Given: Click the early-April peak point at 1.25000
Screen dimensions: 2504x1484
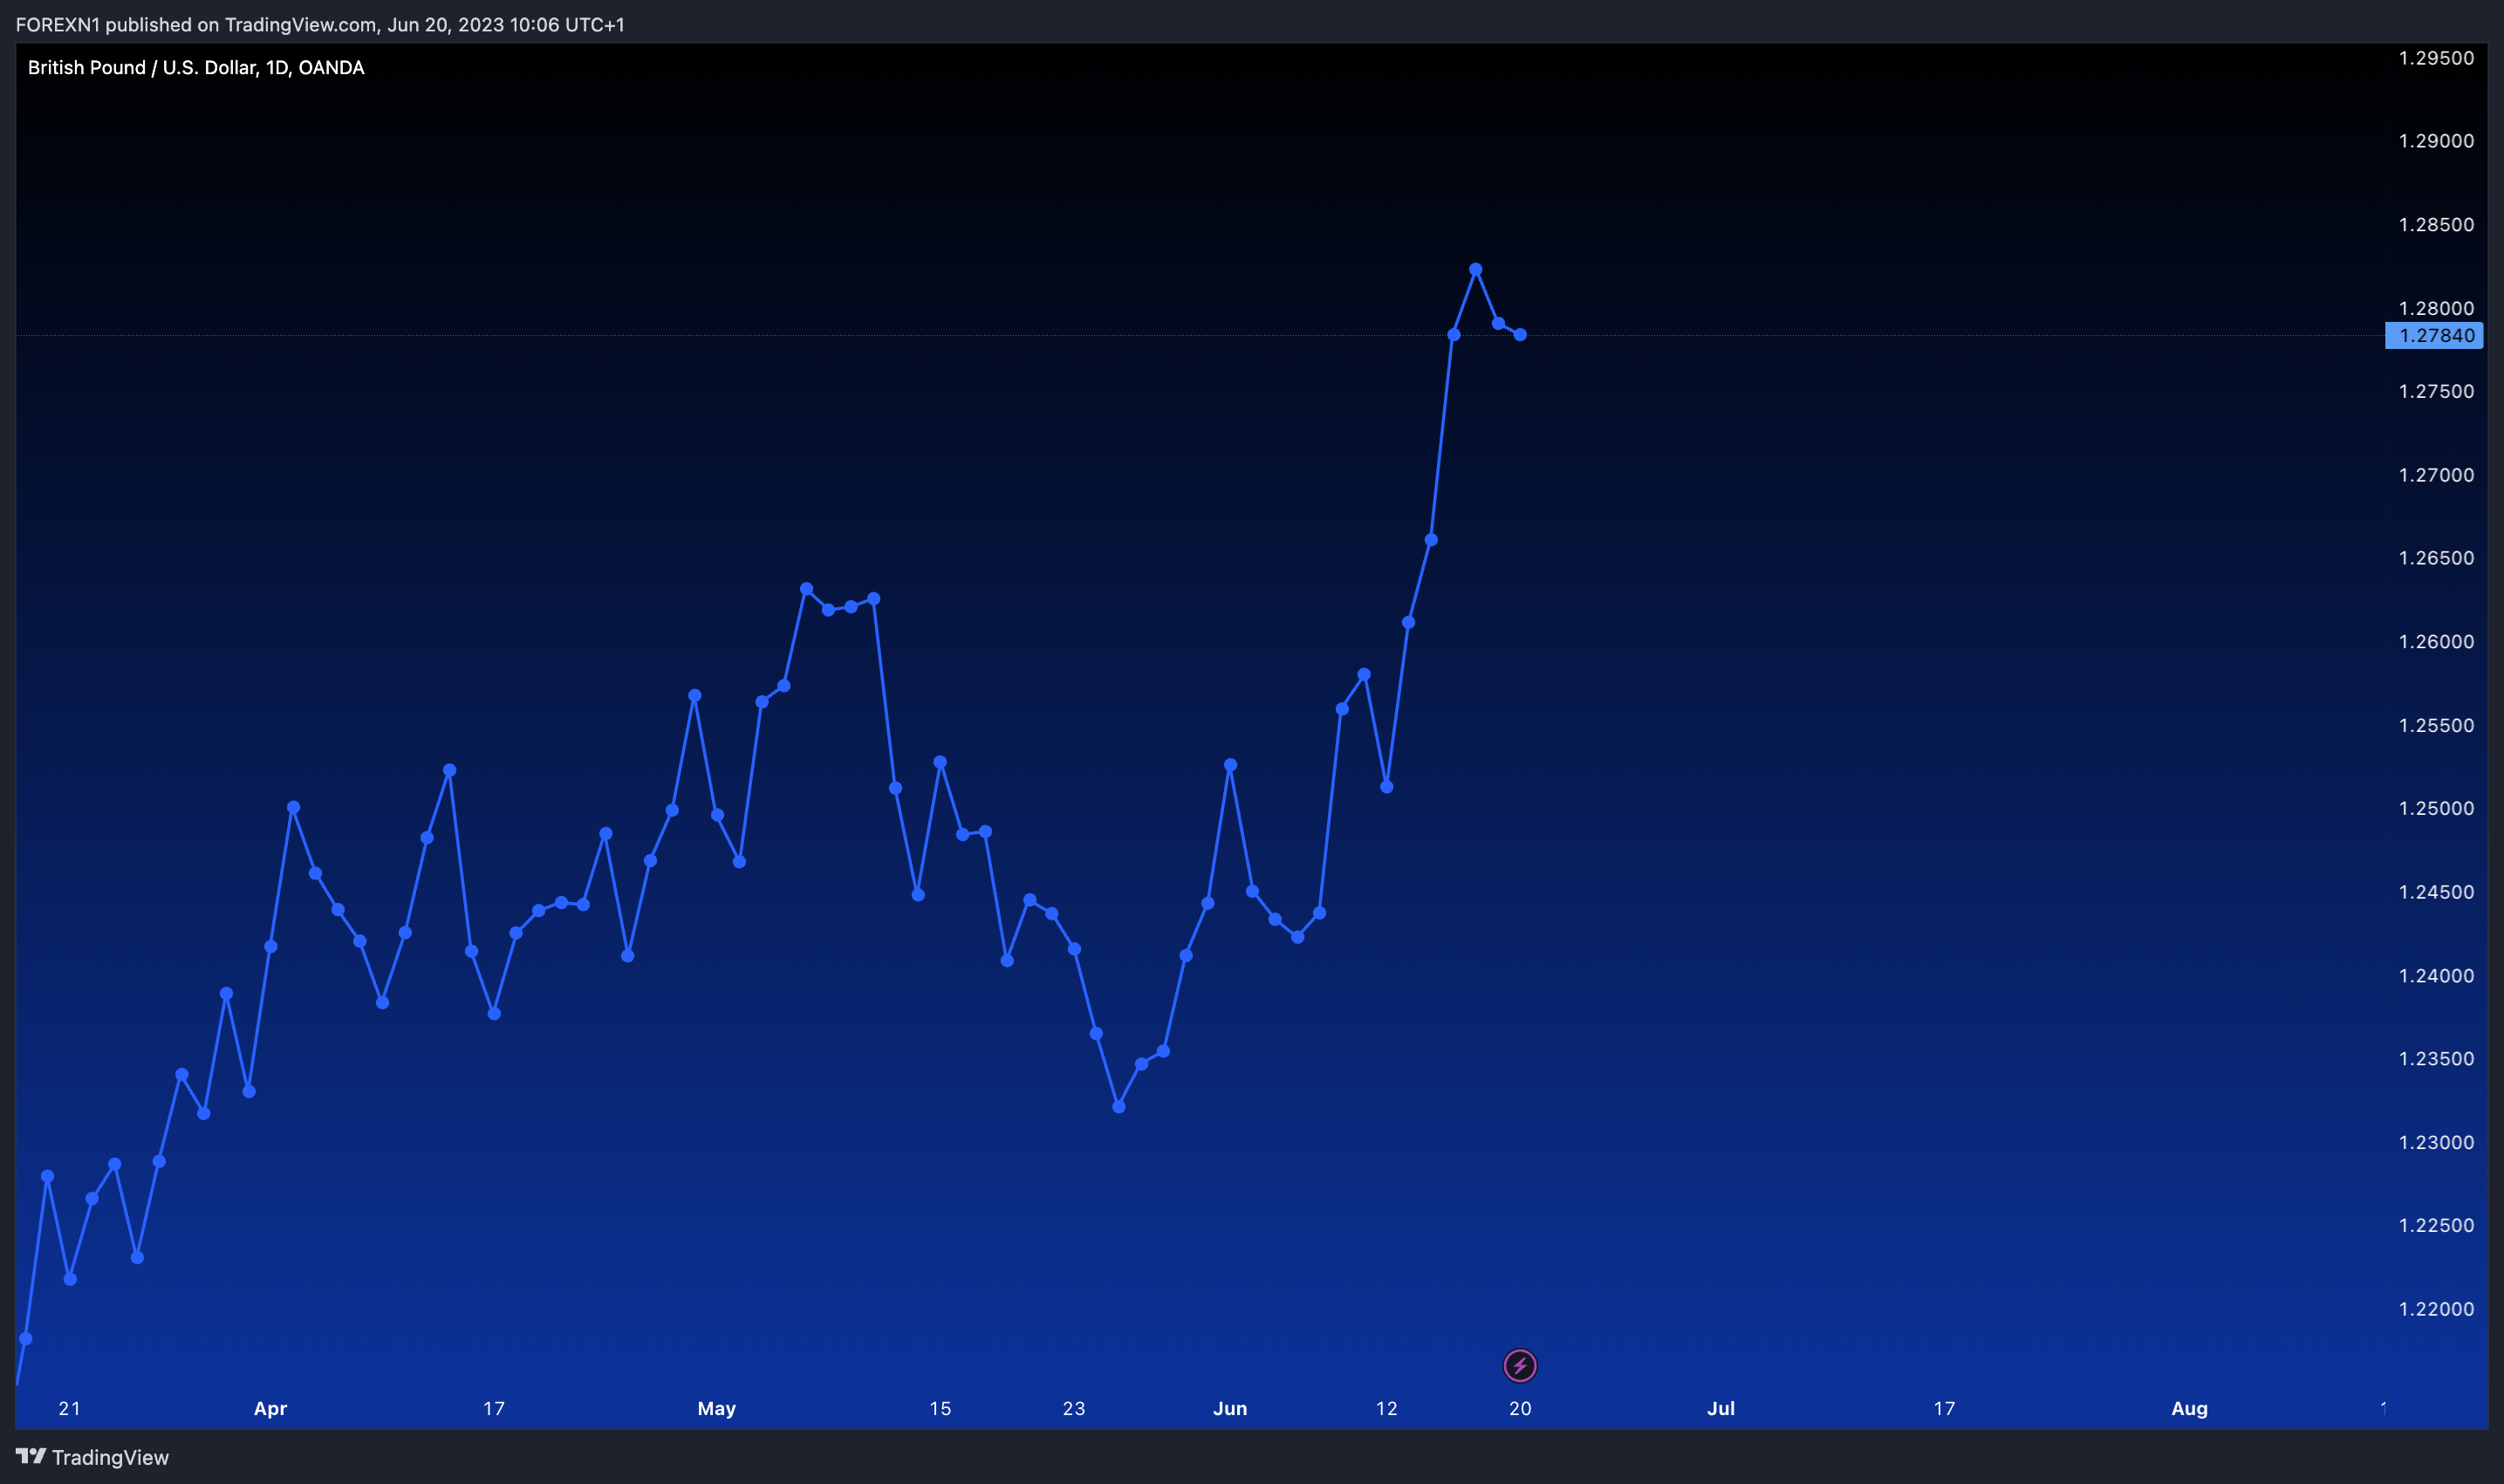Looking at the screenshot, I should point(293,807).
